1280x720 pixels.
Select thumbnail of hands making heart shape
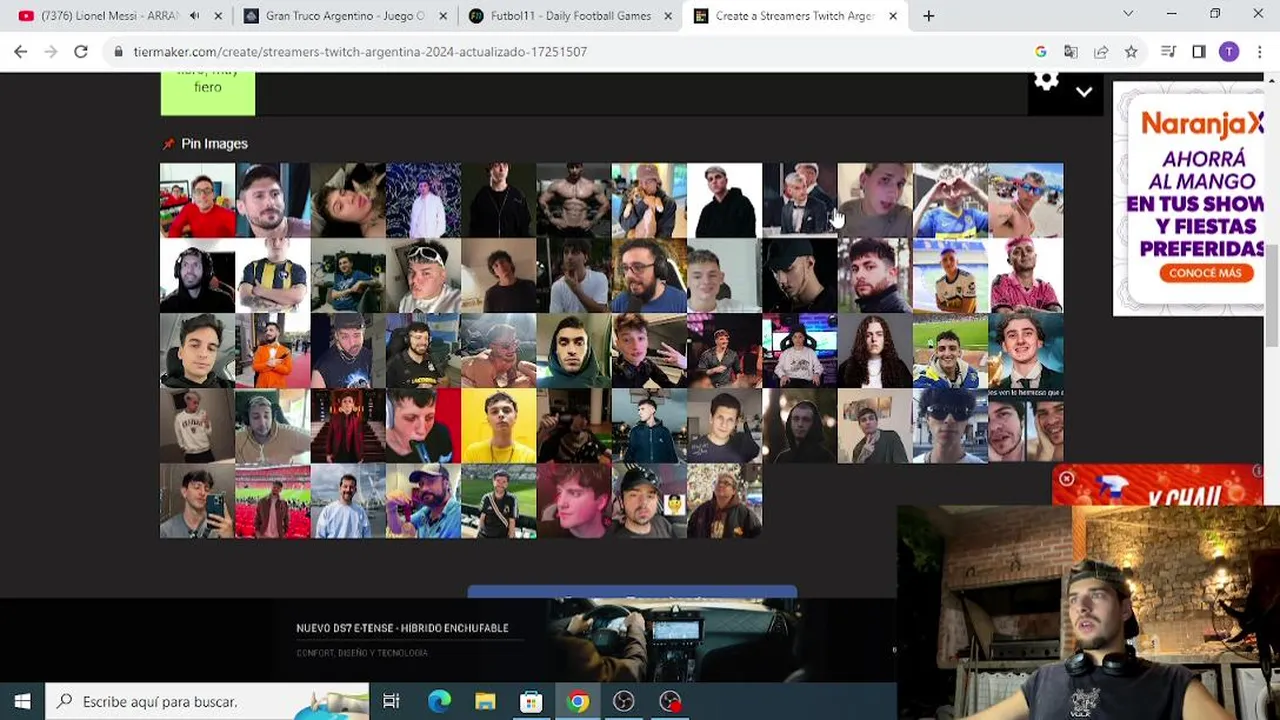coord(950,200)
